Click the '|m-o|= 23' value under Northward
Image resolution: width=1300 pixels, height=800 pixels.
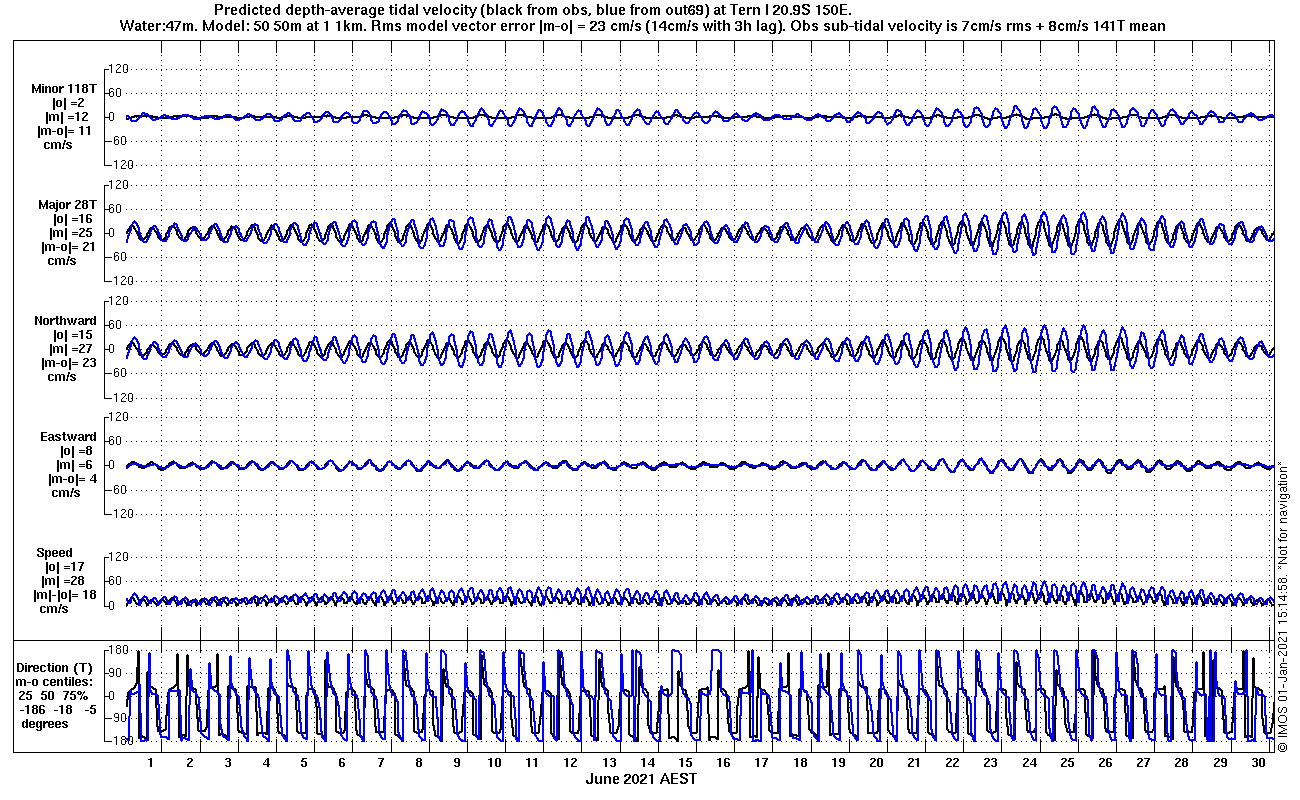click(68, 363)
